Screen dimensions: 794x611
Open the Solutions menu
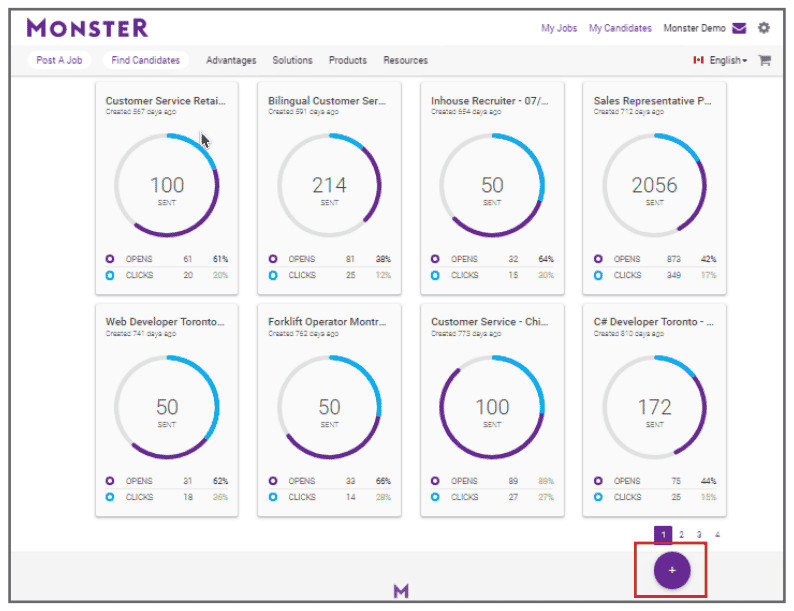click(x=292, y=60)
